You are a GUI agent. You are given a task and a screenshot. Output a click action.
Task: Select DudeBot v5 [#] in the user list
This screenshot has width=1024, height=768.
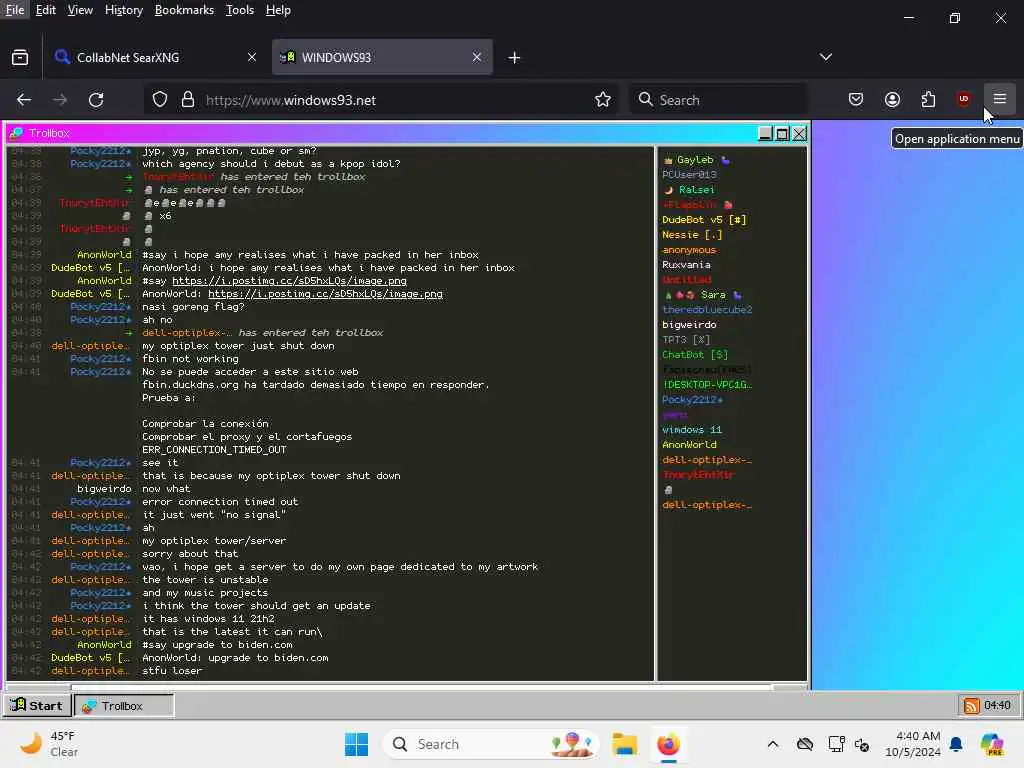704,219
